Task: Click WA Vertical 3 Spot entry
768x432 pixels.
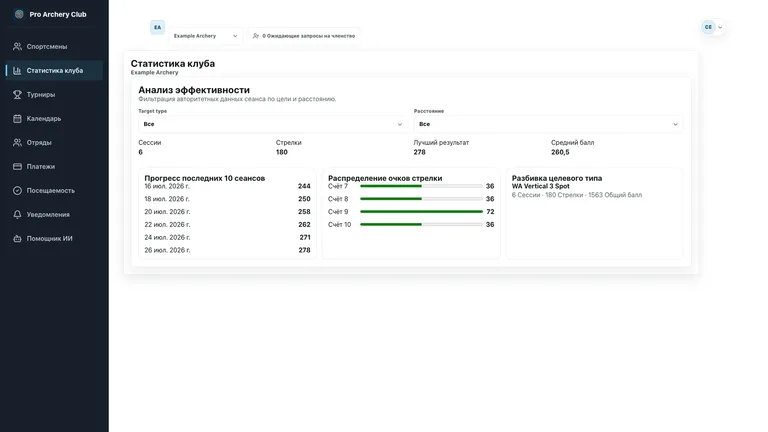Action: (541, 186)
